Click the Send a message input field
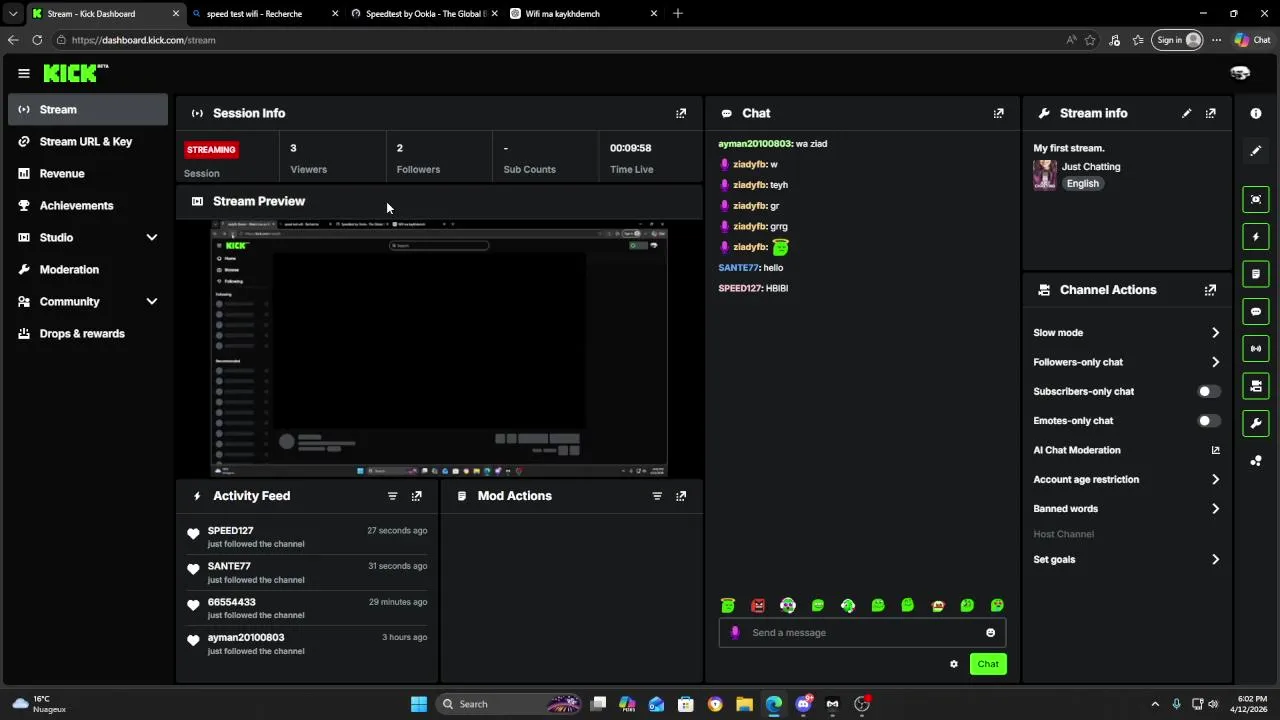Image resolution: width=1280 pixels, height=720 pixels. click(x=862, y=632)
